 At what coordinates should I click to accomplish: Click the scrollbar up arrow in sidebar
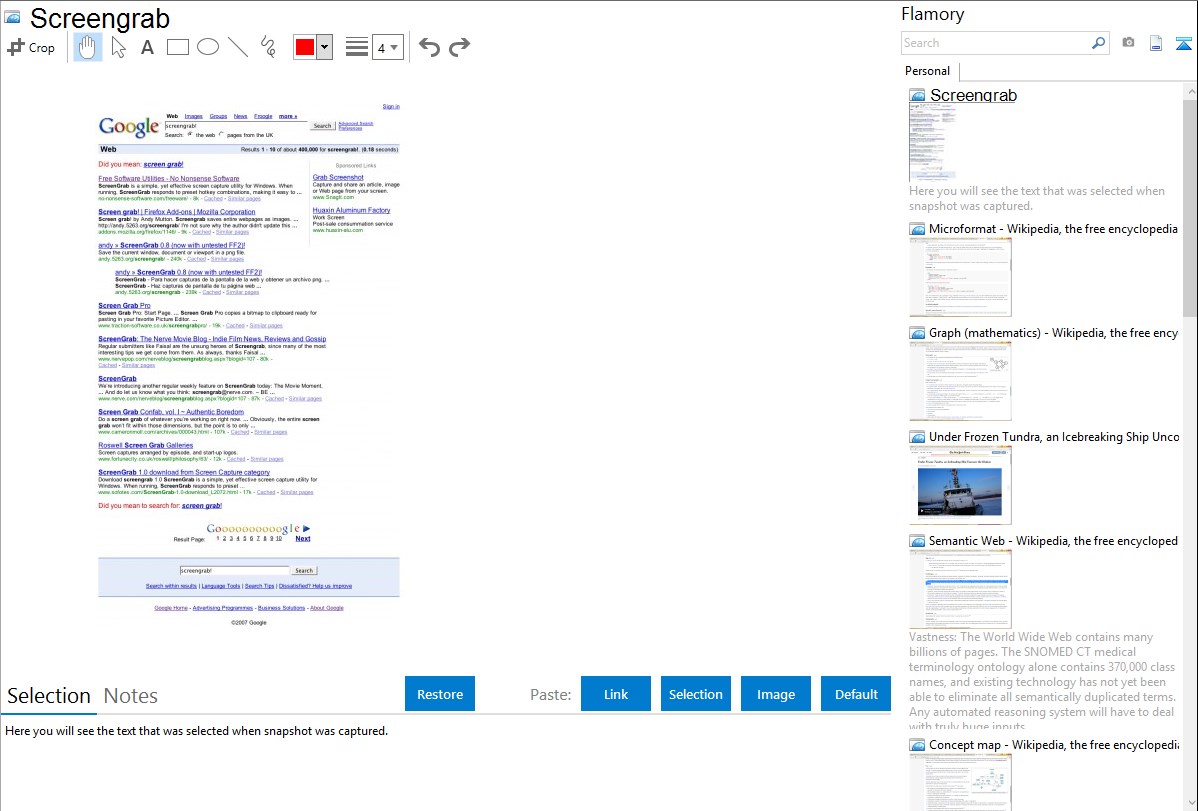(x=1191, y=91)
